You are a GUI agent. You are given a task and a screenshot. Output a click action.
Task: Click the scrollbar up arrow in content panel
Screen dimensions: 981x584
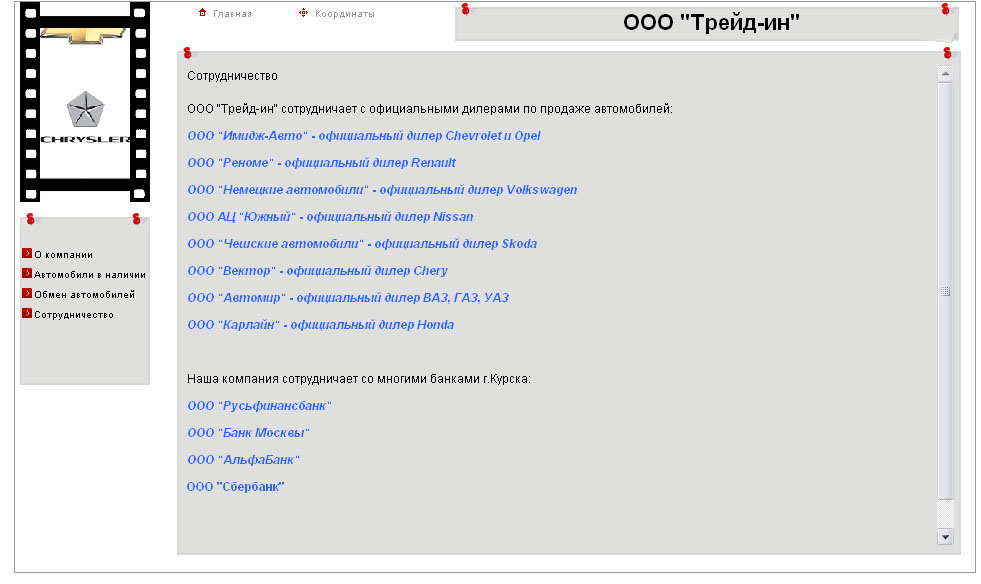pyautogui.click(x=945, y=74)
